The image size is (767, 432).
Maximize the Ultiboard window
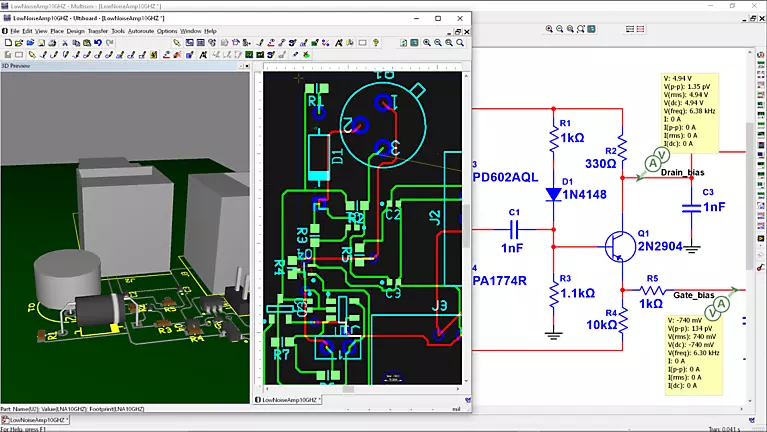(x=437, y=18)
